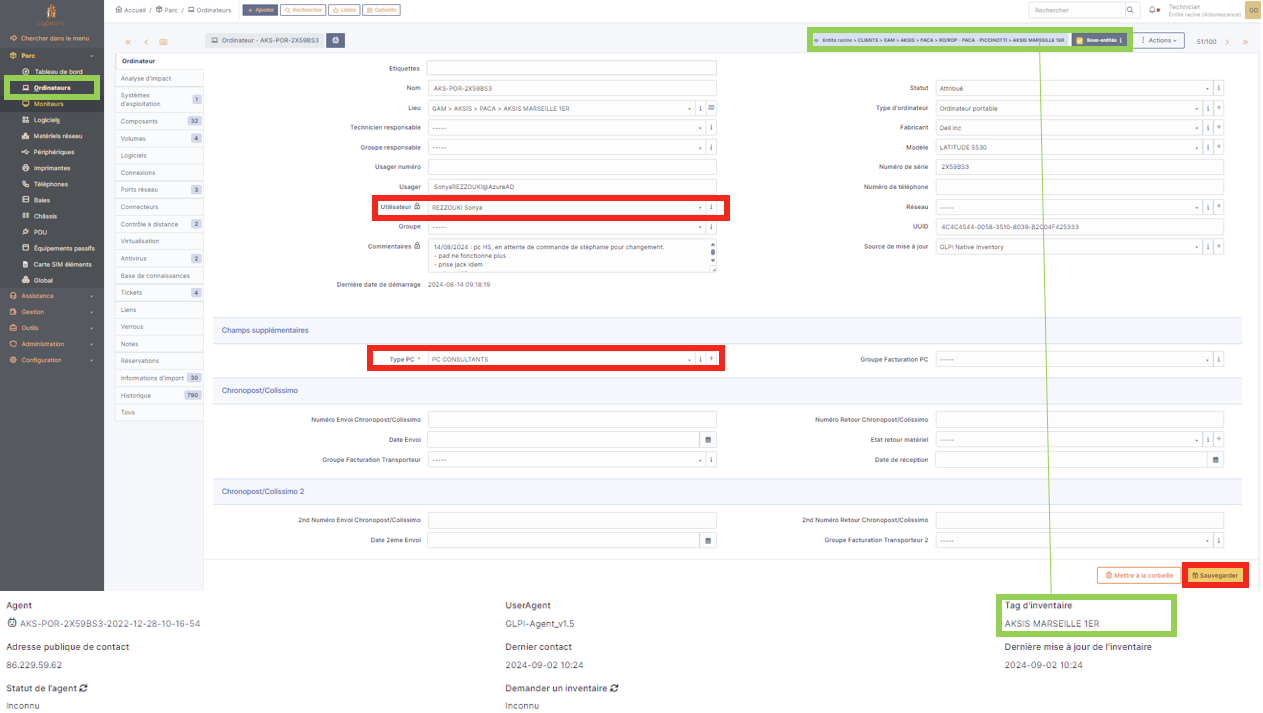Open the Utilisateur dropdown
Viewport: 1263px width, 713px height.
pos(566,207)
